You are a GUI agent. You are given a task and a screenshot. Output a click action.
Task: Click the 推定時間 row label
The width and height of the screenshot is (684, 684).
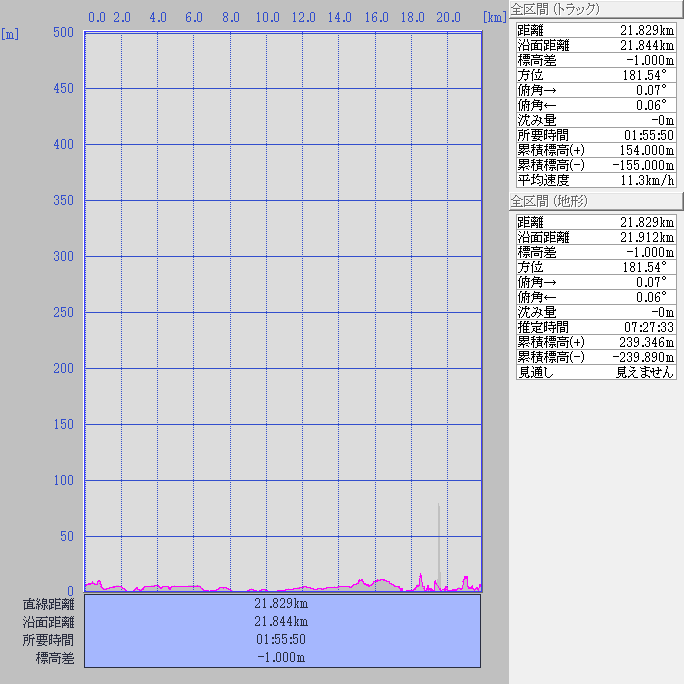(544, 327)
